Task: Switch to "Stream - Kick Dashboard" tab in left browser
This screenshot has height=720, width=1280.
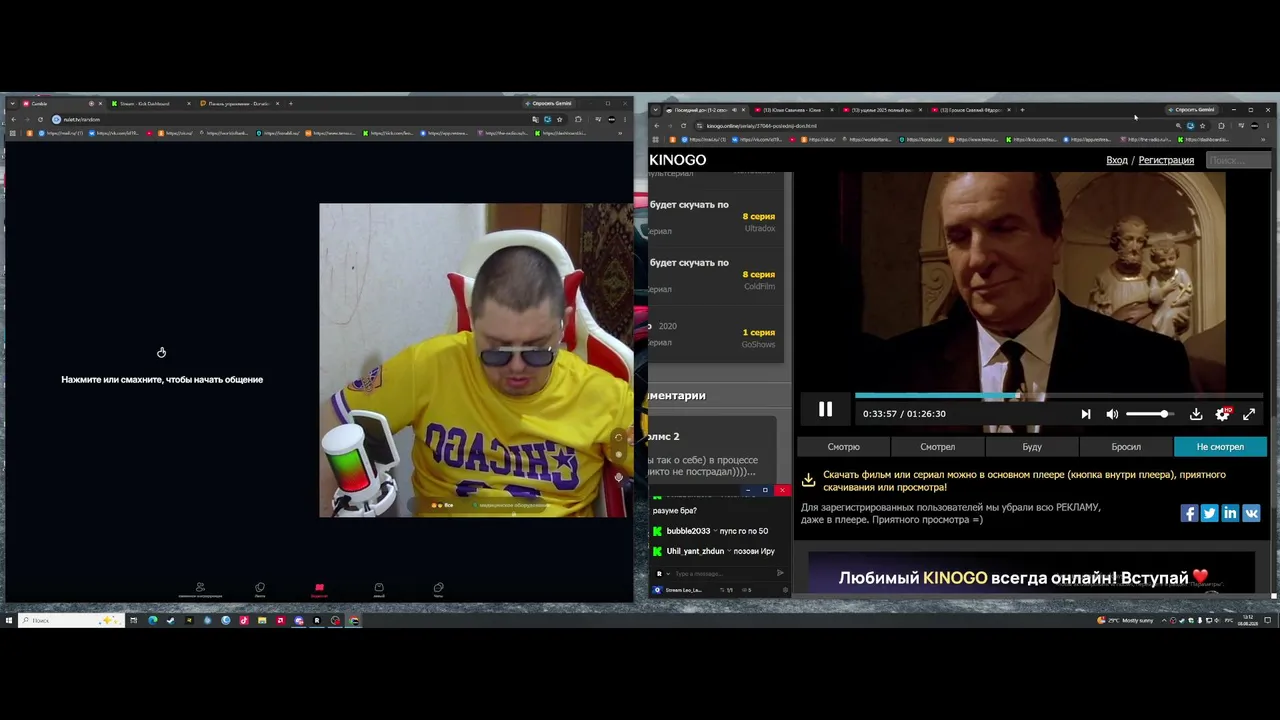Action: click(150, 104)
